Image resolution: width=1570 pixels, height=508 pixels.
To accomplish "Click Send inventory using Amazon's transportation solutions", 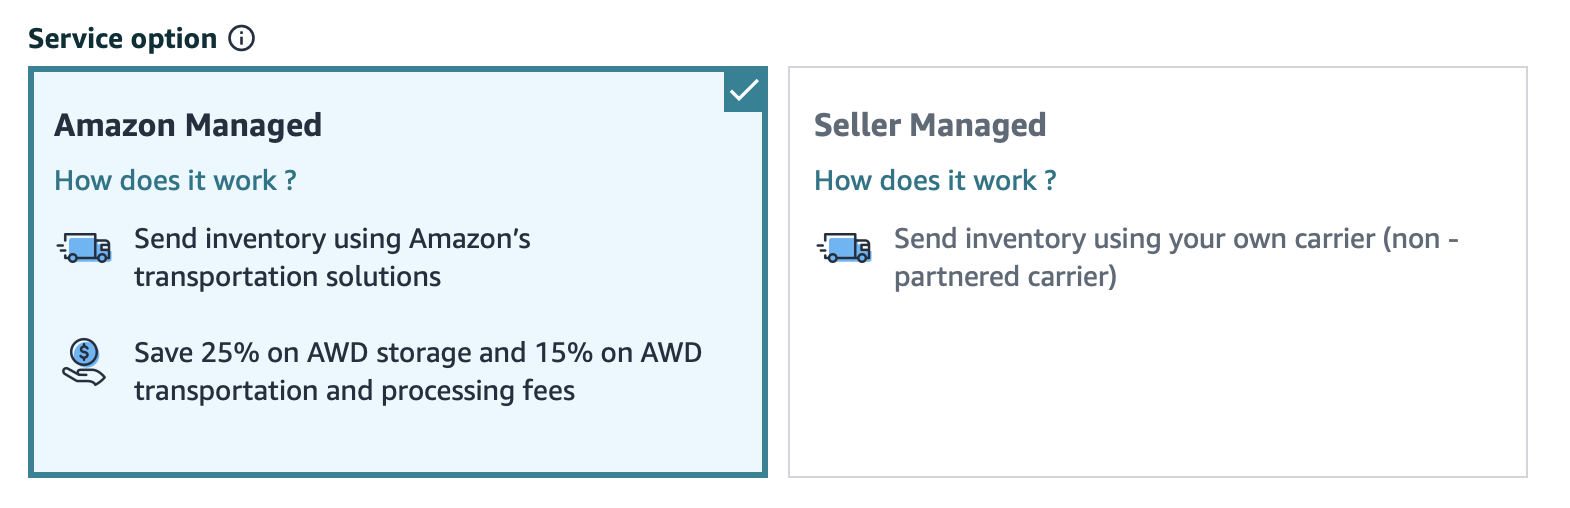I will click(x=332, y=257).
